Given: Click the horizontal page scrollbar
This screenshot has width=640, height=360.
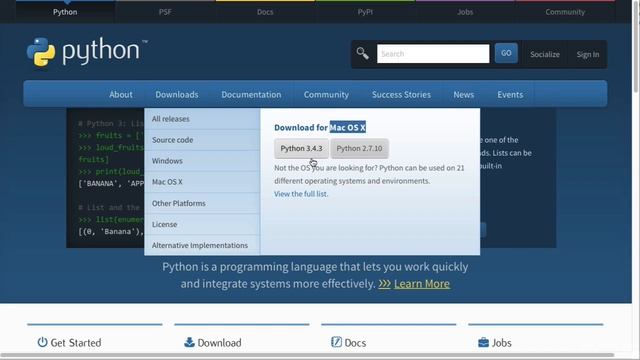Looking at the screenshot, I should coord(307,356).
